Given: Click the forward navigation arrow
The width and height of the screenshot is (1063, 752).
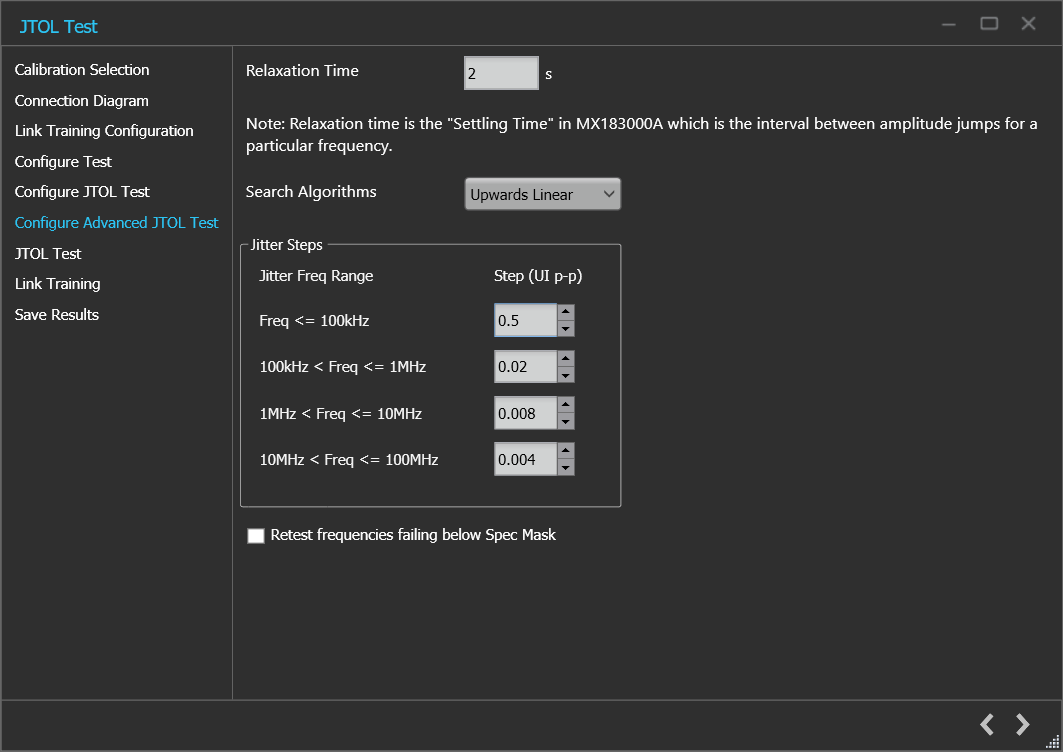Looking at the screenshot, I should (x=1022, y=724).
